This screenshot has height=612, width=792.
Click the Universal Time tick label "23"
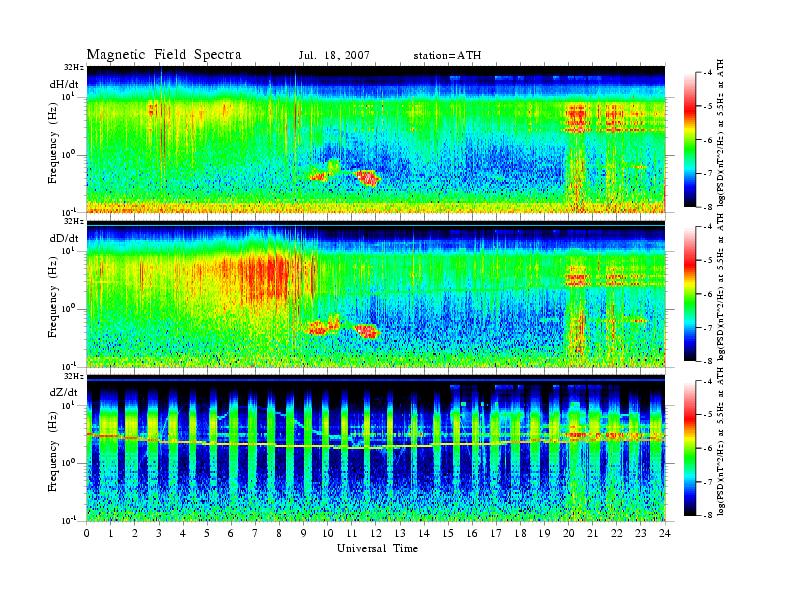point(641,534)
